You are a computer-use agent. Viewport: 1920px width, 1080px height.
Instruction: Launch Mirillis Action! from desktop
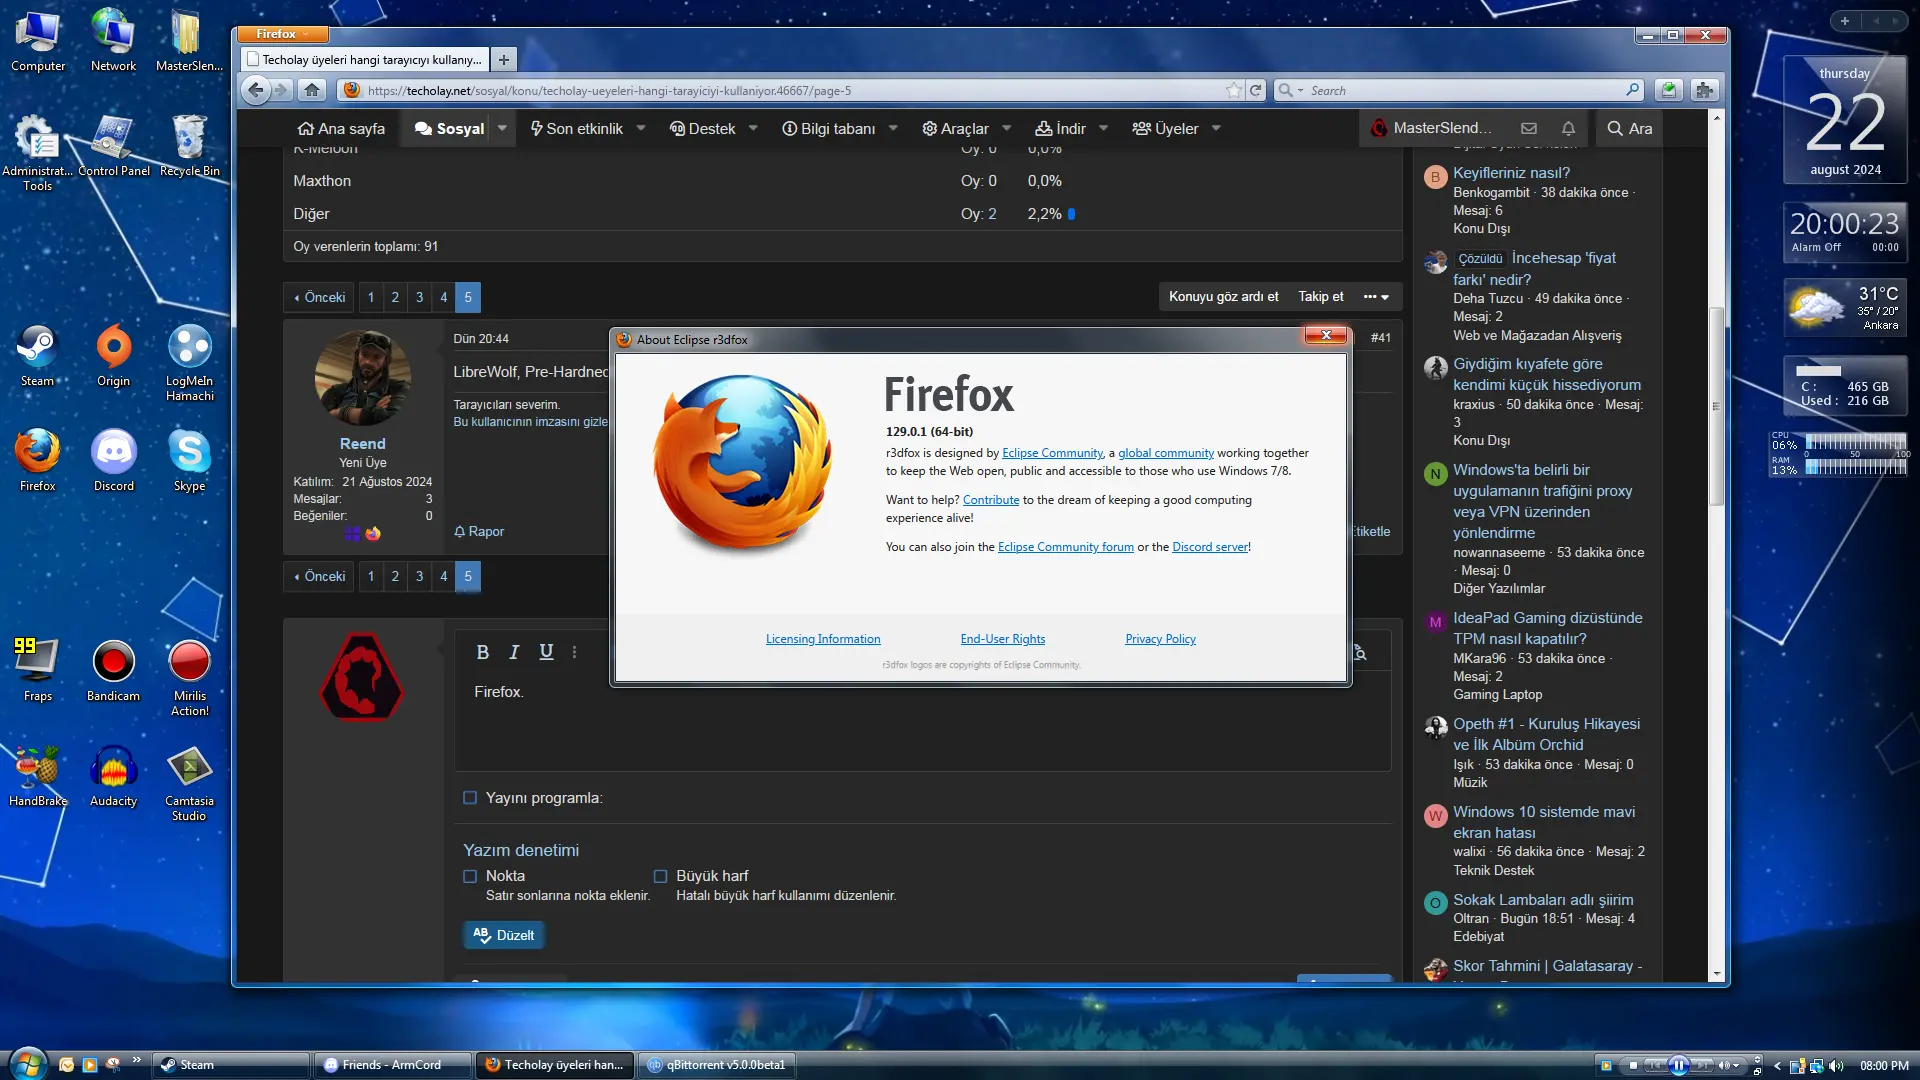pos(189,677)
